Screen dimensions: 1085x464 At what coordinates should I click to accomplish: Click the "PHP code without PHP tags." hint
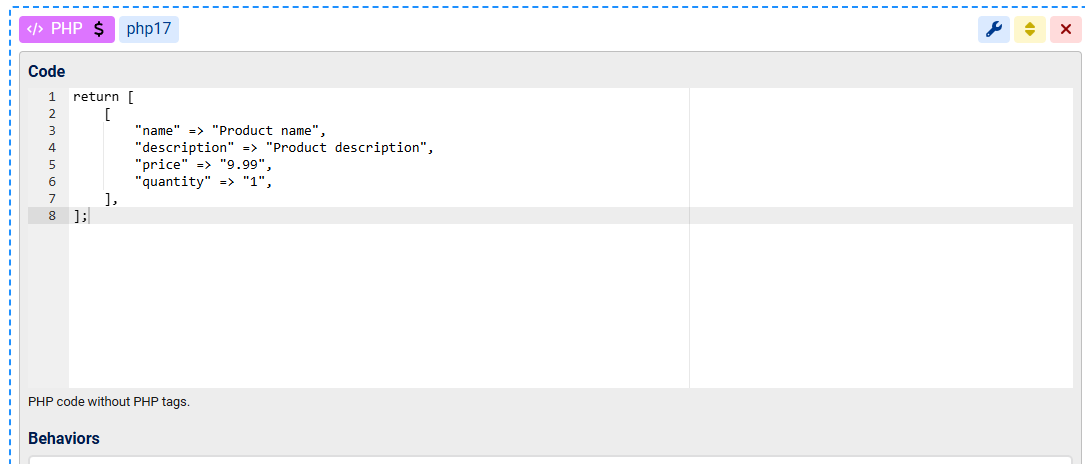click(x=109, y=402)
